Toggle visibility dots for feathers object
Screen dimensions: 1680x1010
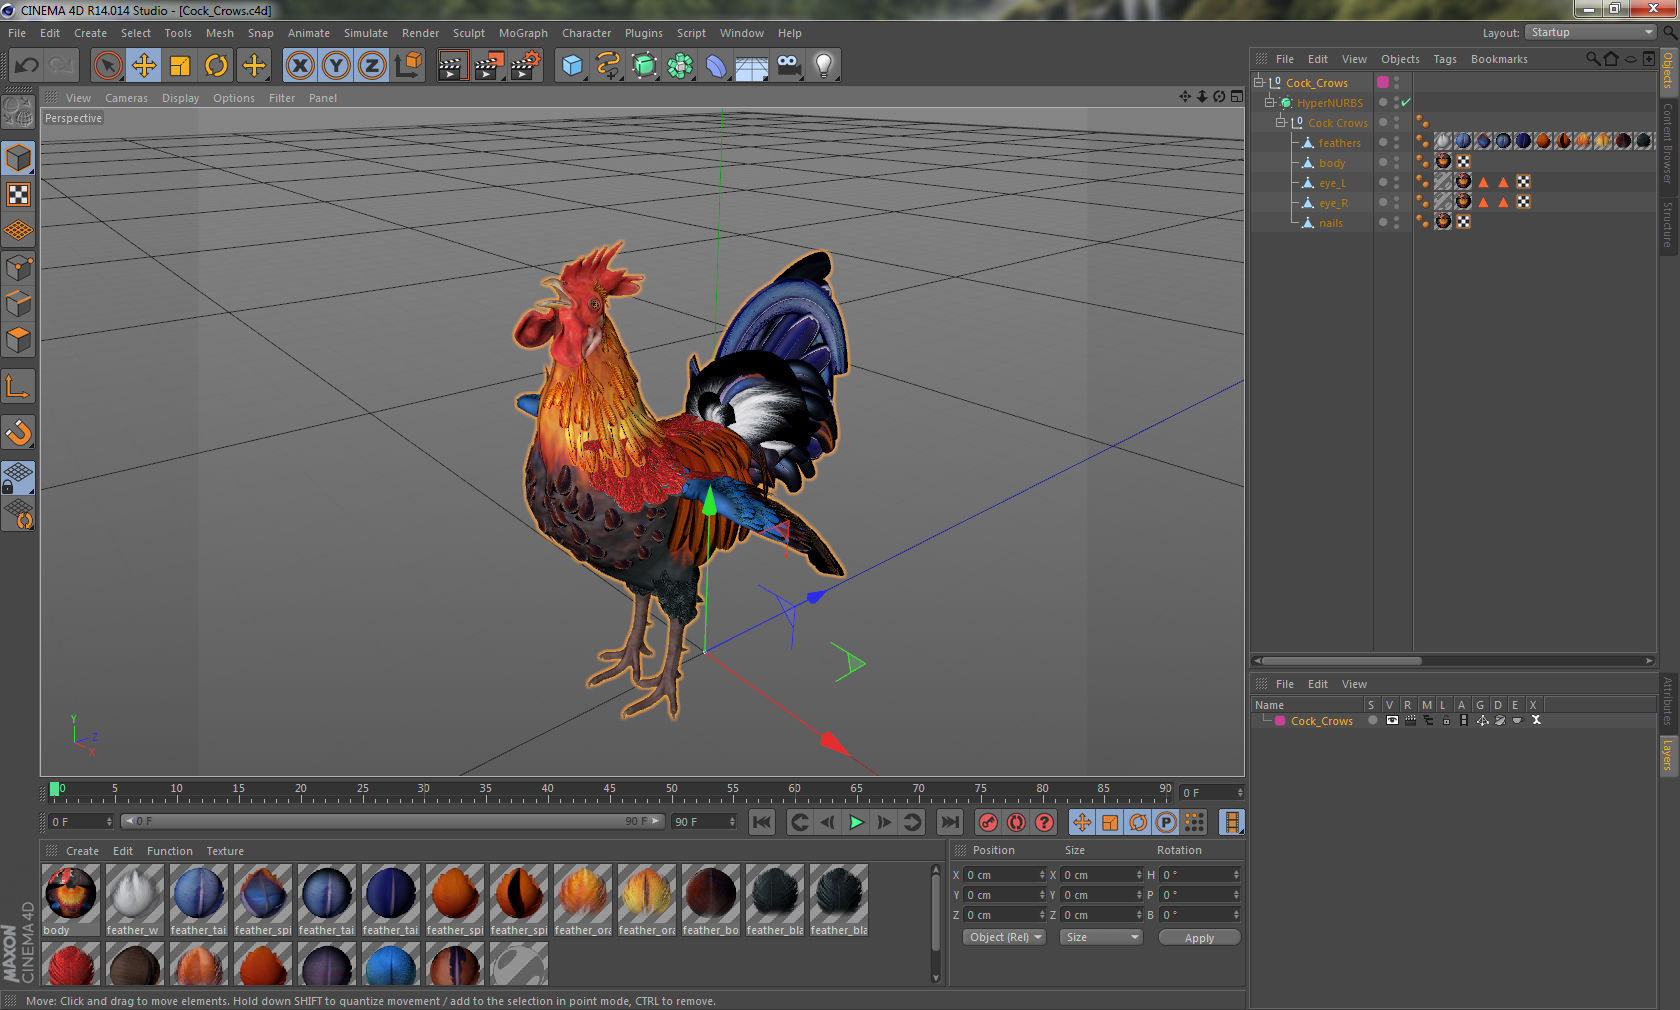[1396, 142]
